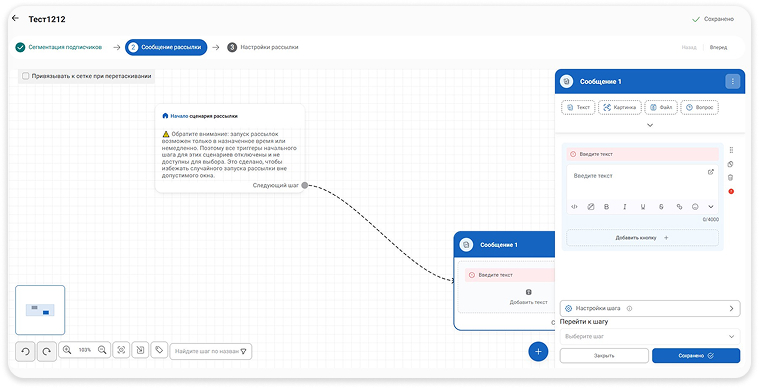The image size is (759, 388).
Task: Open the text editor in expanded view
Action: click(711, 172)
